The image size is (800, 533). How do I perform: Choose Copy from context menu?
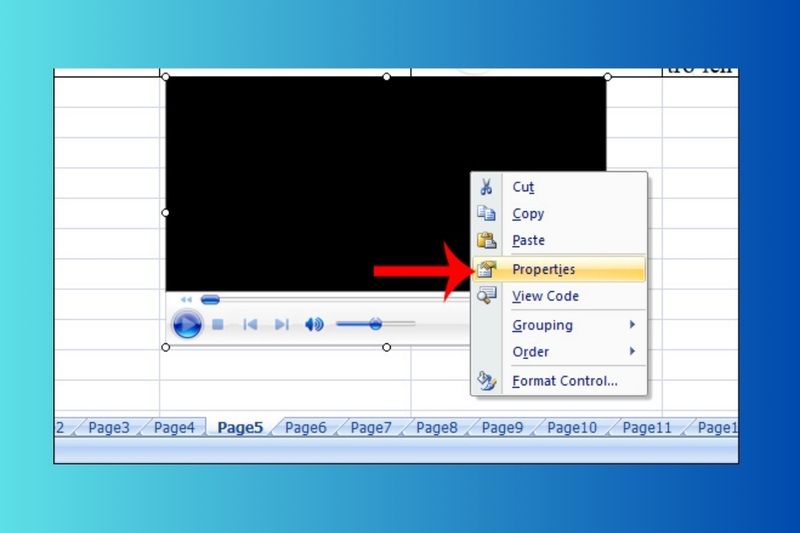point(559,214)
